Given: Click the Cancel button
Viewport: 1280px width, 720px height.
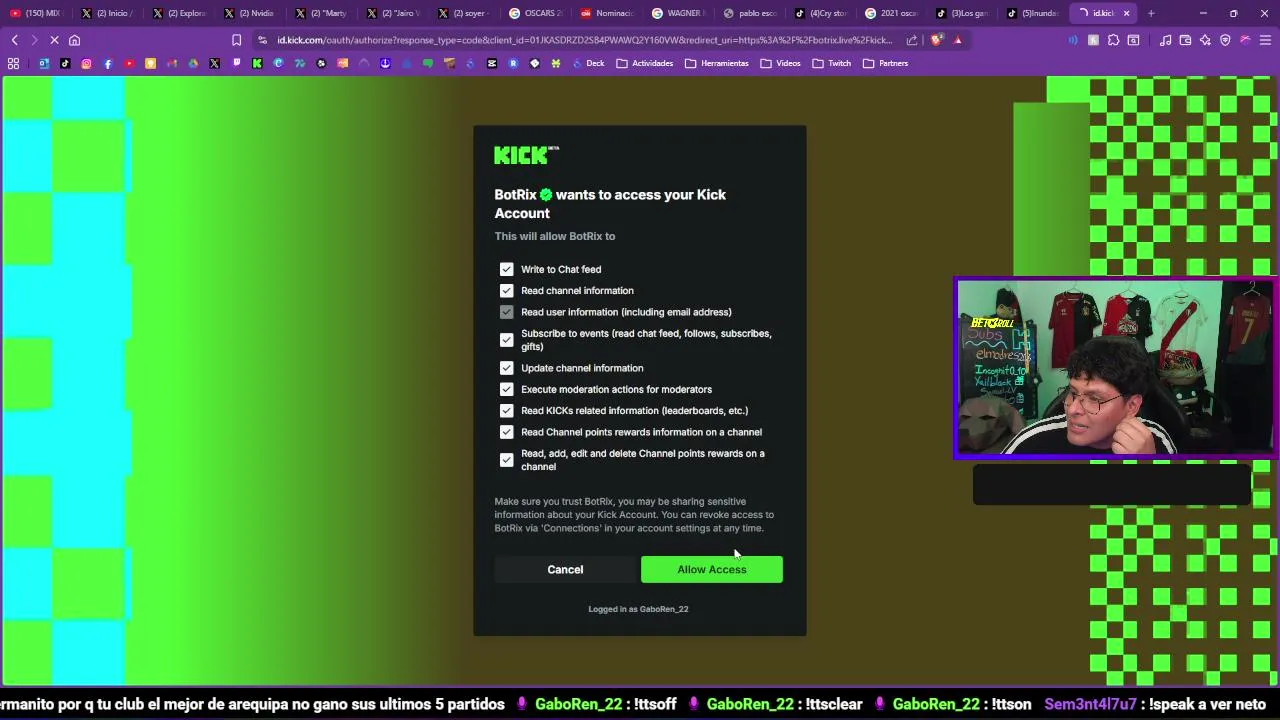Looking at the screenshot, I should click(565, 569).
